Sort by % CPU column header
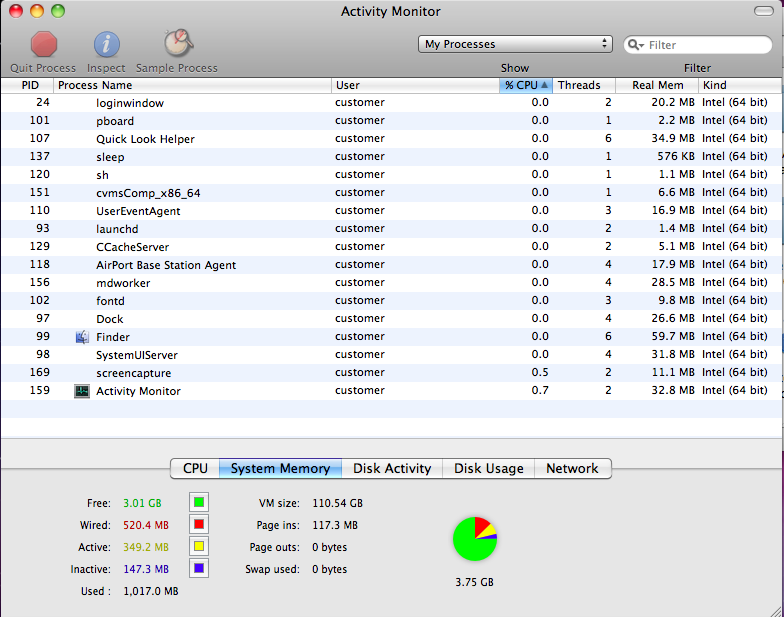Image resolution: width=784 pixels, height=617 pixels. [x=526, y=85]
